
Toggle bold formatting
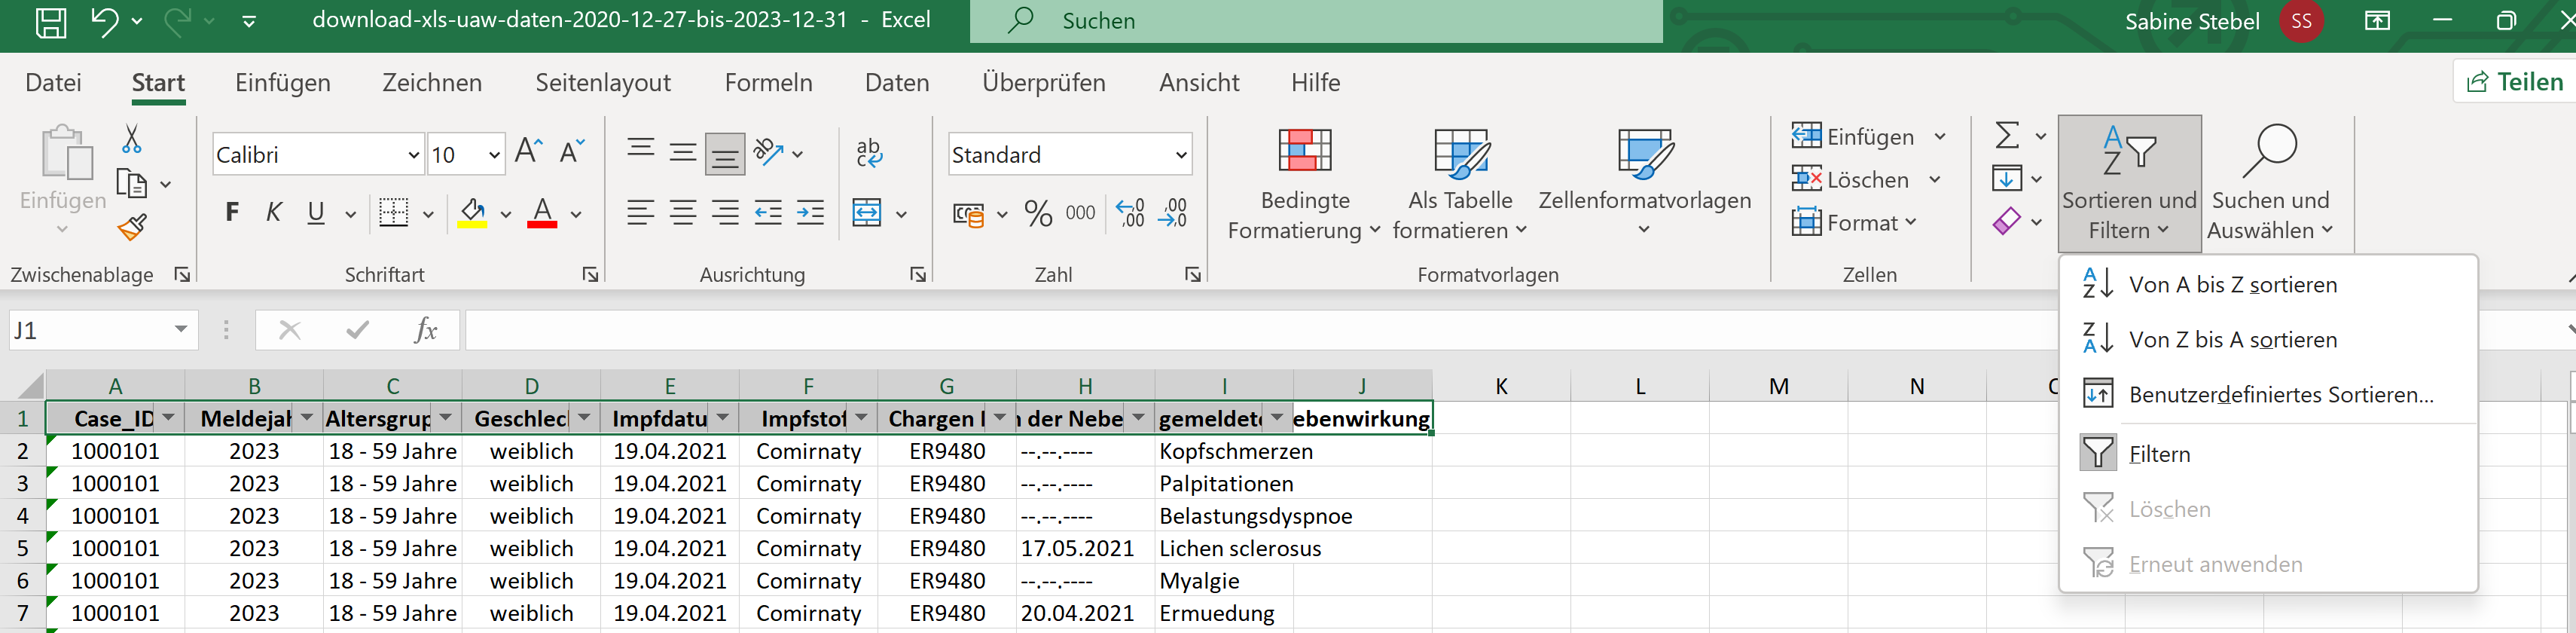coord(232,212)
